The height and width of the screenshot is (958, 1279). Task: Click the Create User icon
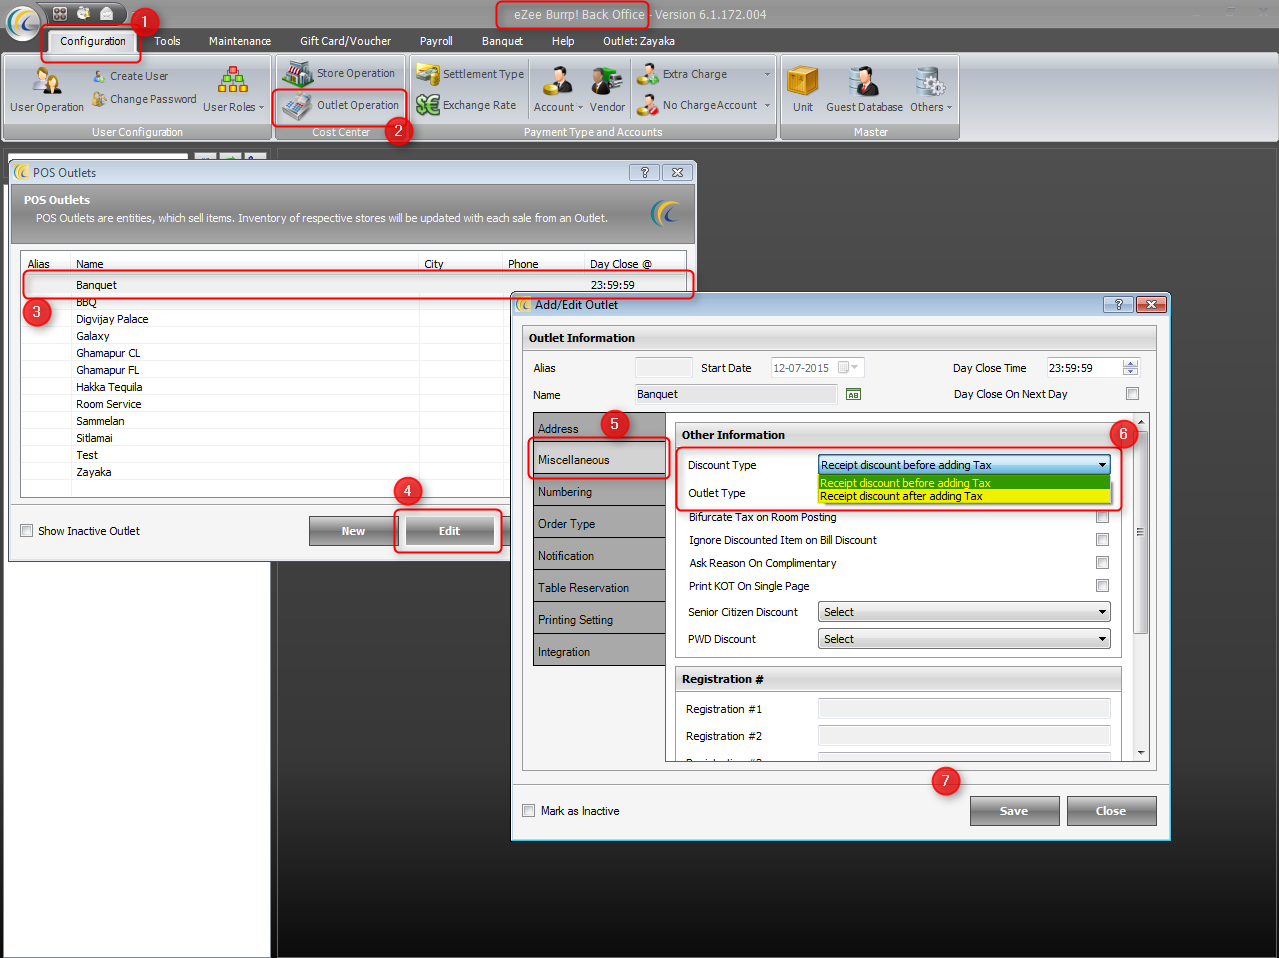(x=100, y=76)
